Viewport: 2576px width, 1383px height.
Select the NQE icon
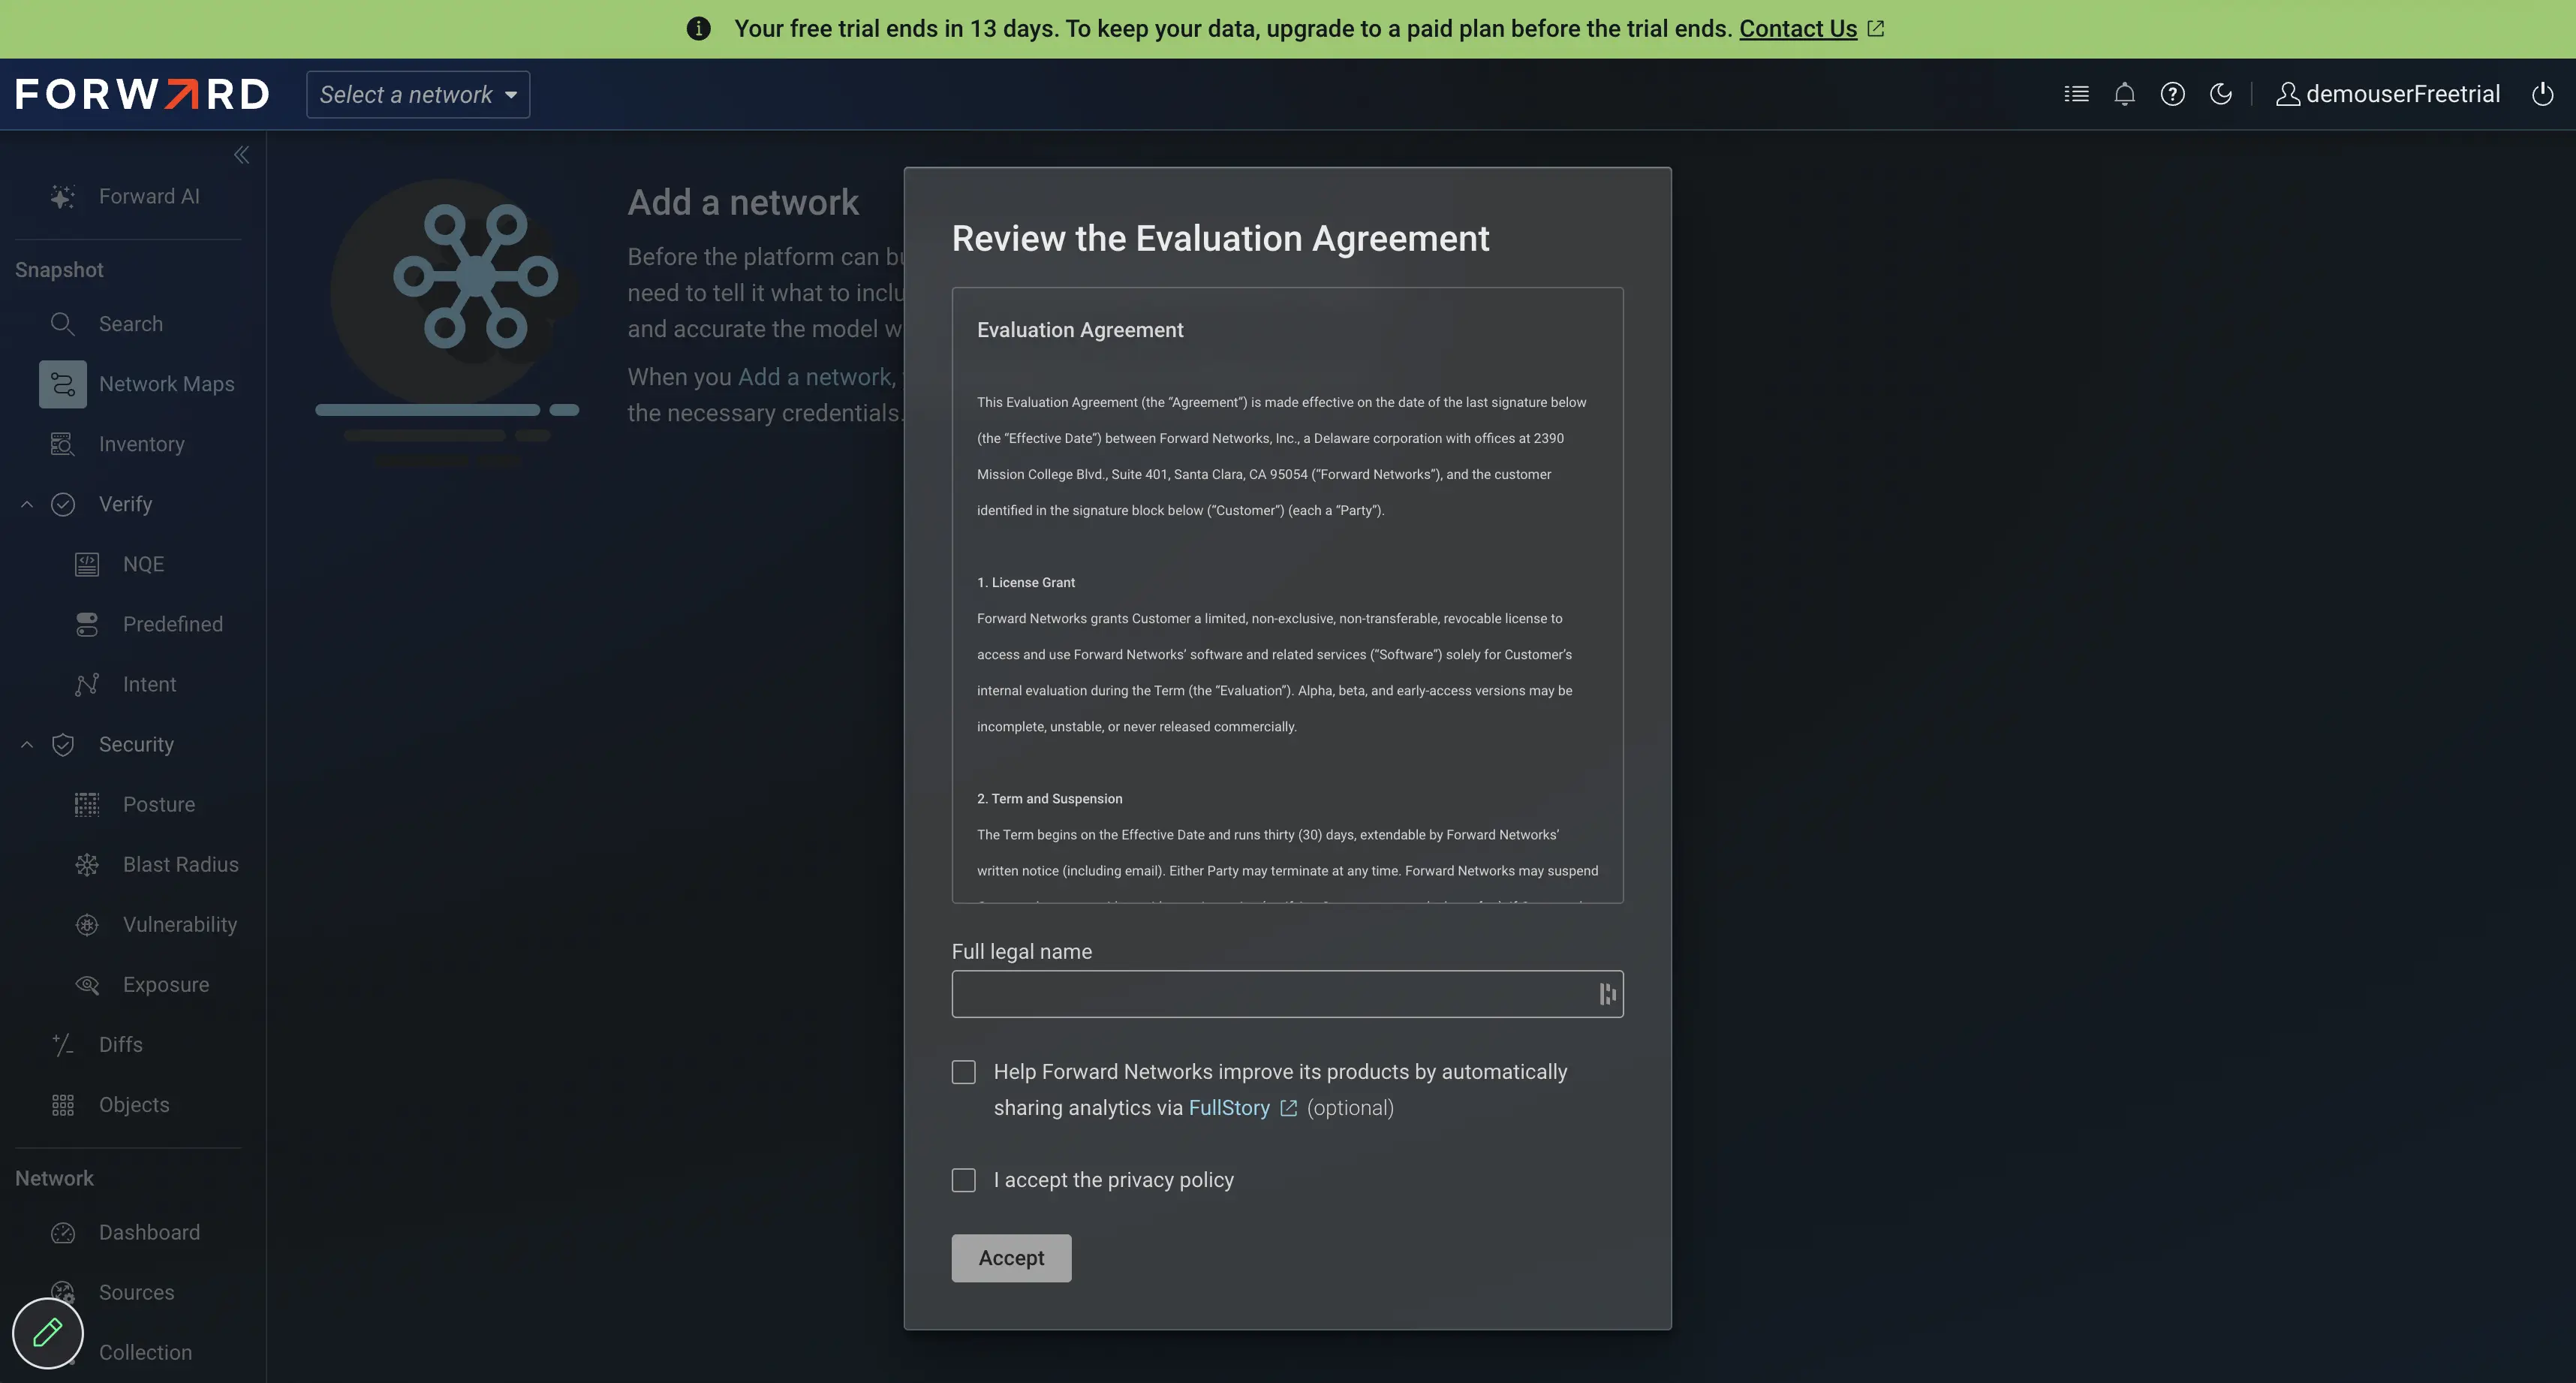87,564
